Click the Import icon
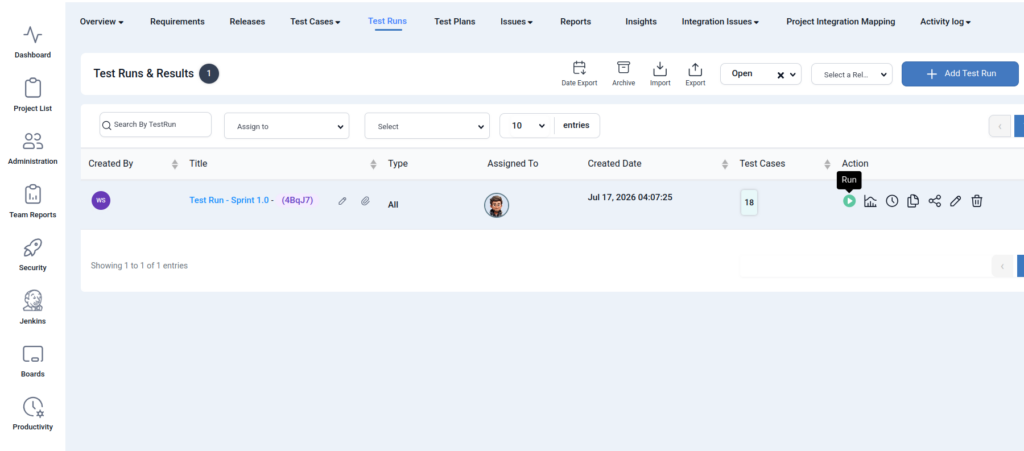Viewport: 1024px width, 451px height. coord(660,74)
